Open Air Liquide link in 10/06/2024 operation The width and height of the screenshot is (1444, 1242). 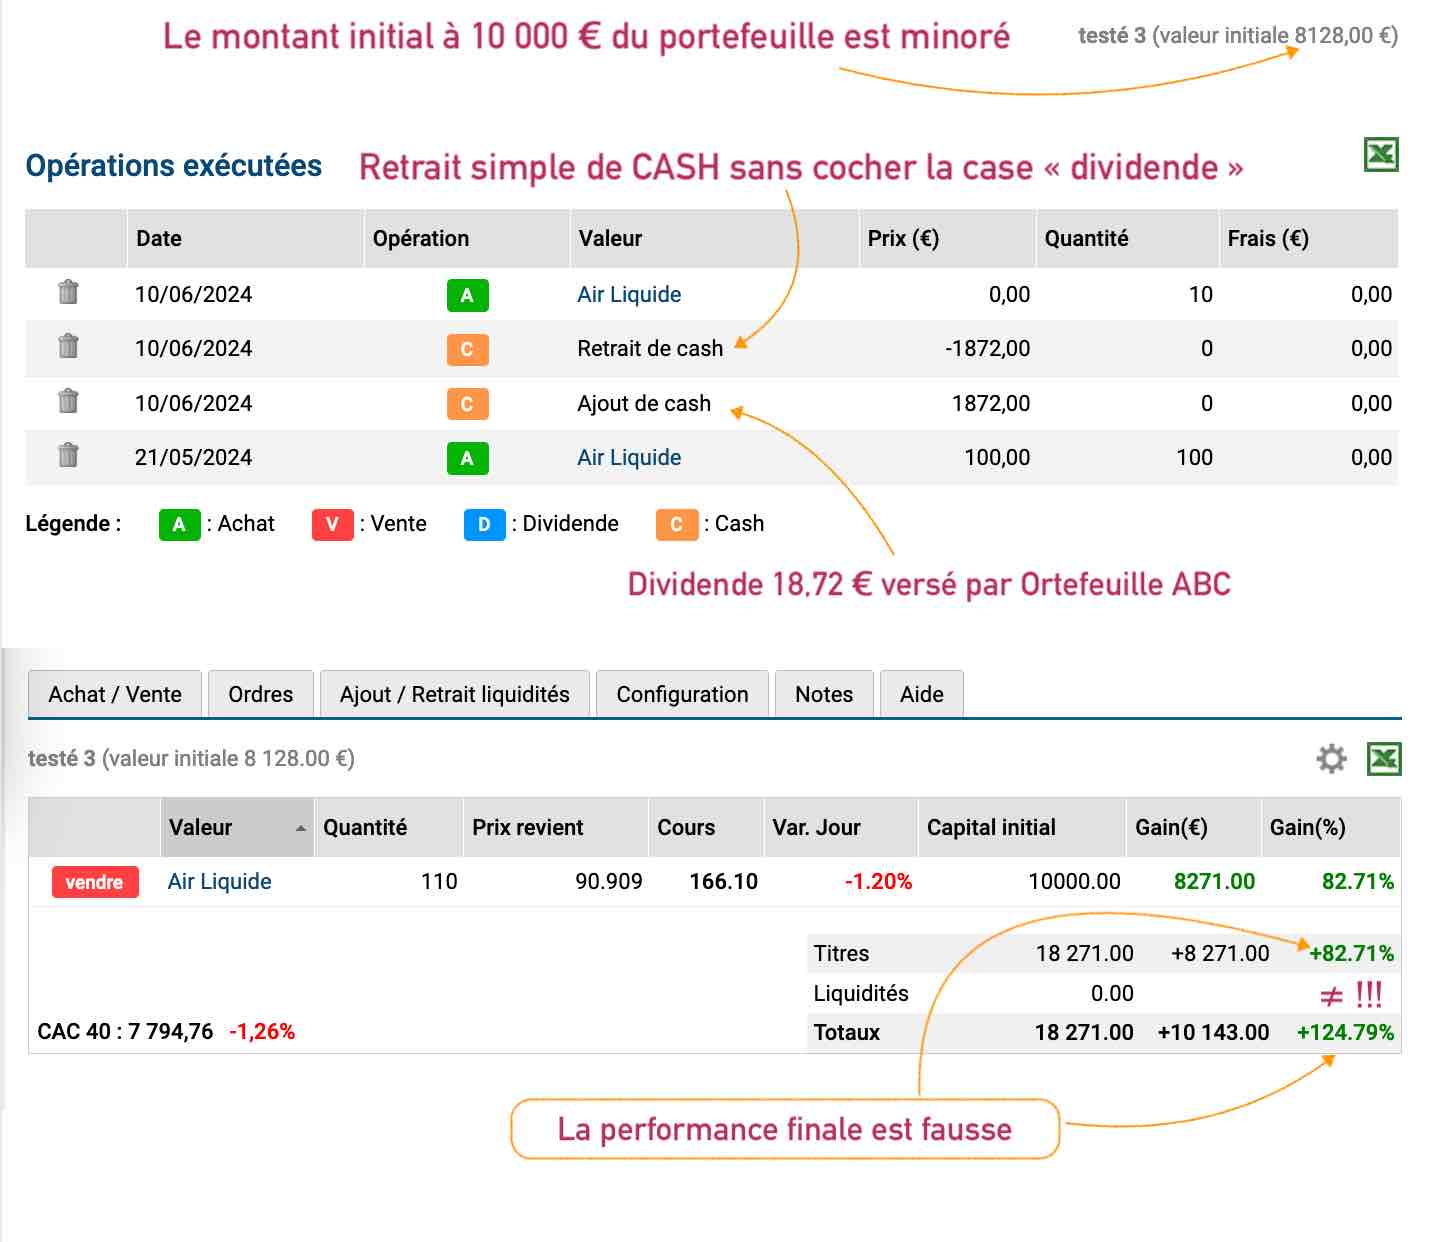(x=629, y=294)
